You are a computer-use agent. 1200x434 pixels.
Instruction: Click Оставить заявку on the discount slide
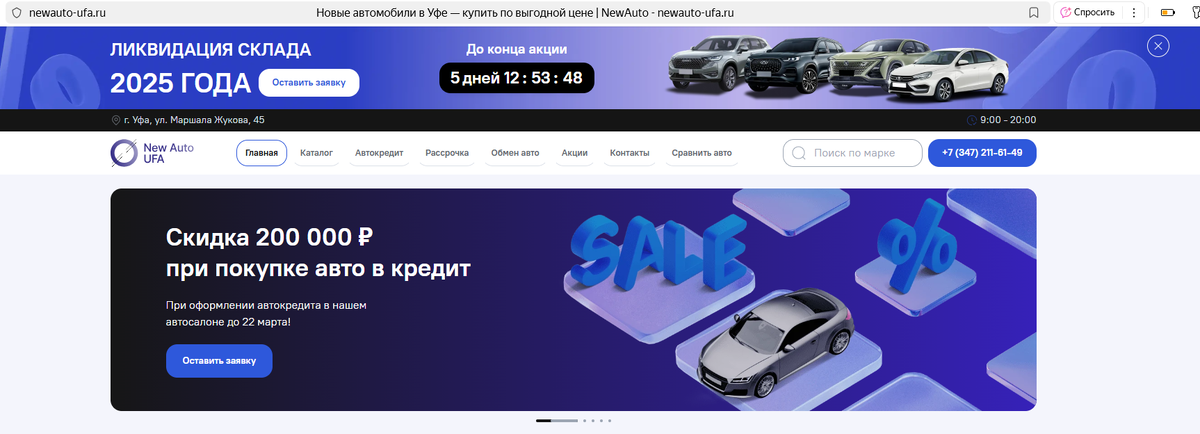[x=219, y=361]
